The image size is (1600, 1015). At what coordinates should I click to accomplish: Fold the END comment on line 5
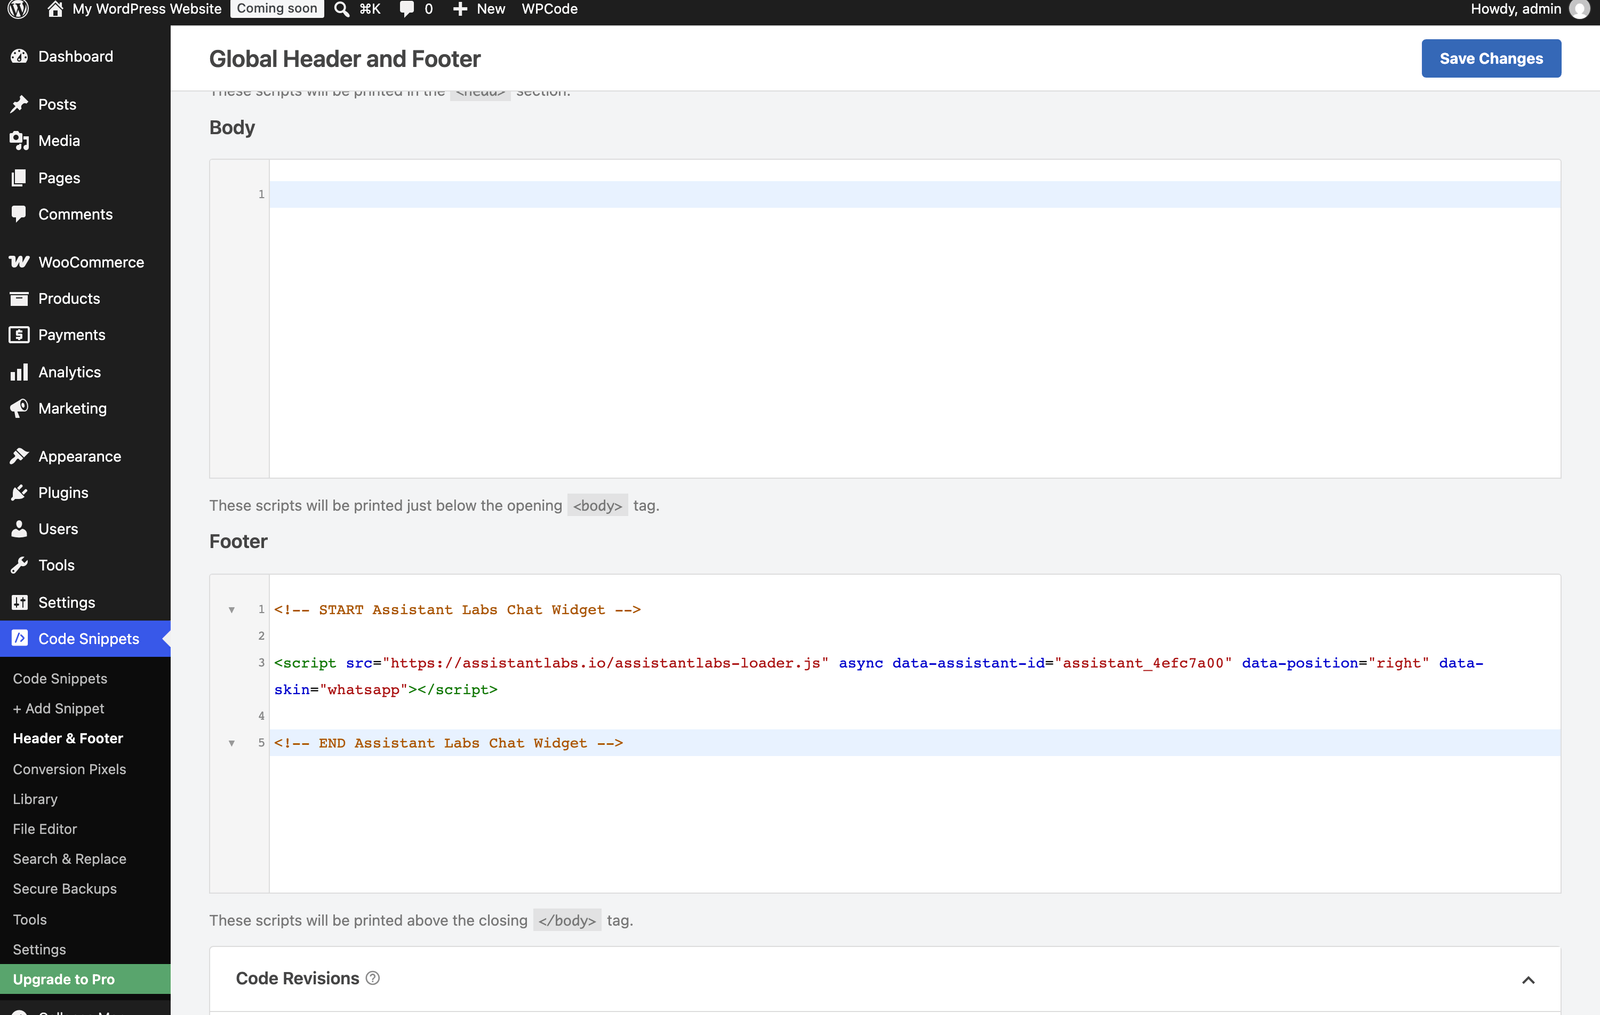coord(232,743)
